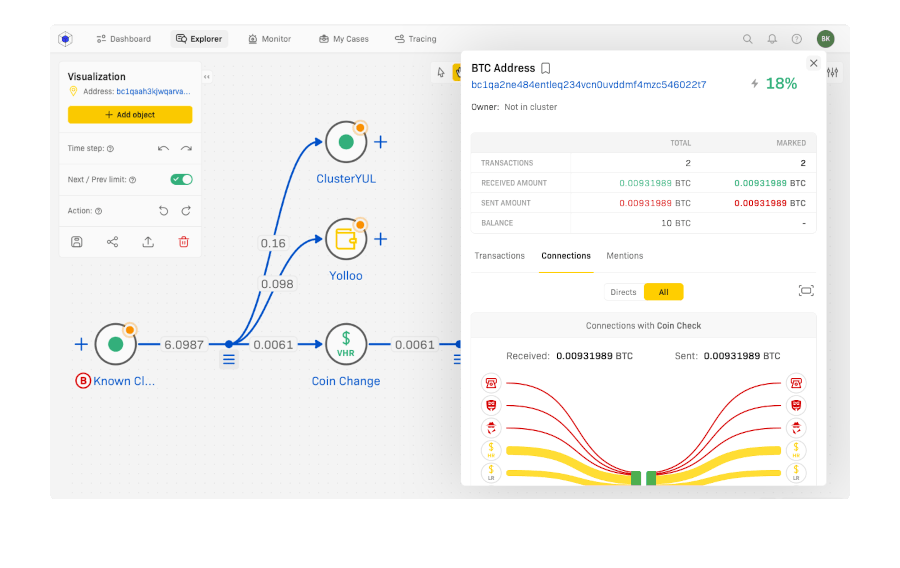Click the Add object button

pos(130,115)
